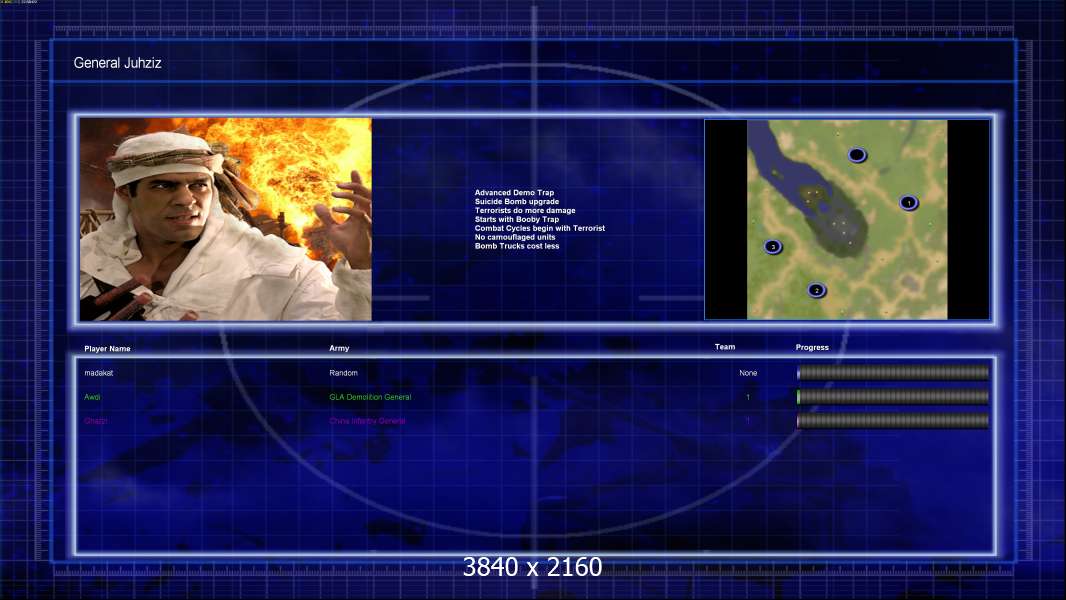The image size is (1066, 600).
Task: Click 'China Infantry General' army entry
Action: pyautogui.click(x=368, y=421)
